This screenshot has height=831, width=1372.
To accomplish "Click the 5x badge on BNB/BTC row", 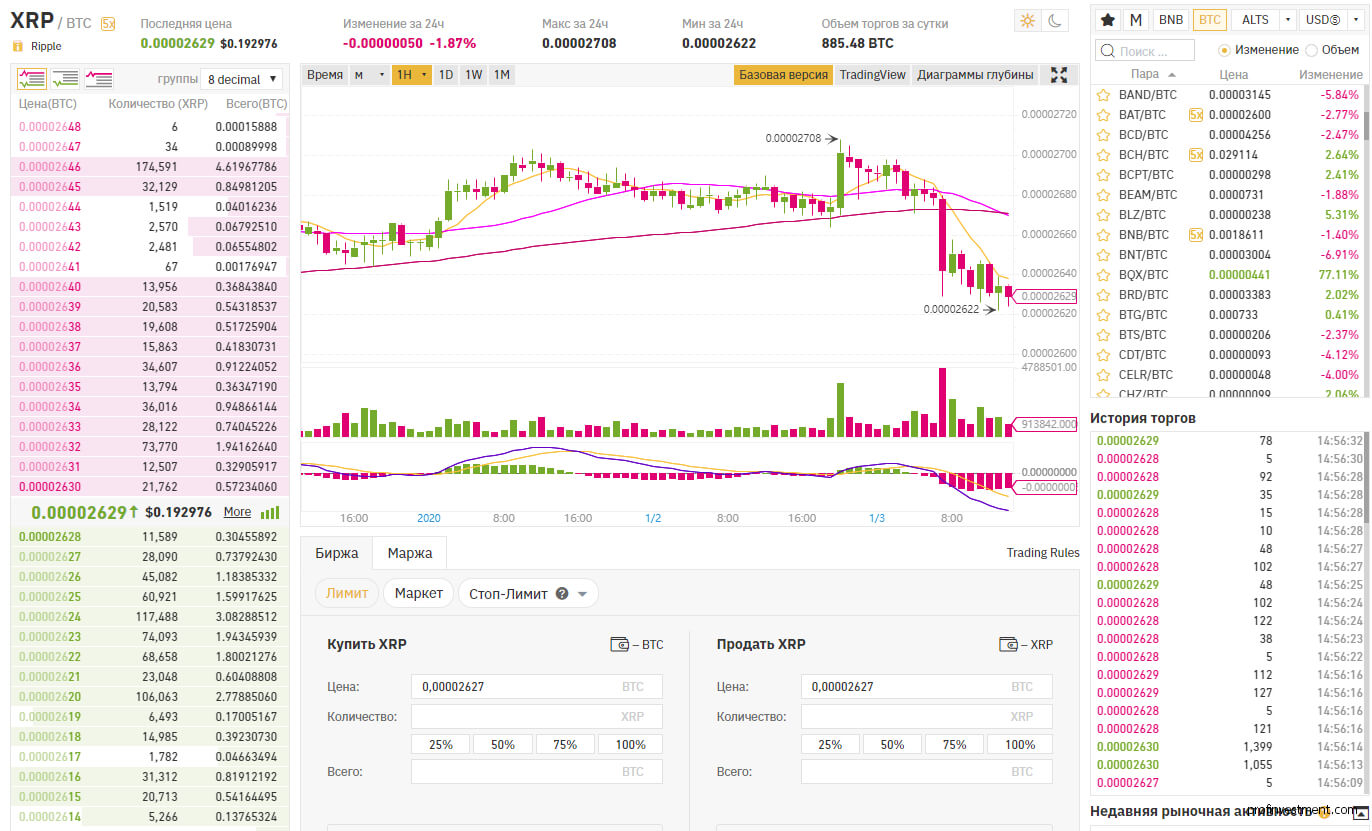I will [x=1195, y=235].
